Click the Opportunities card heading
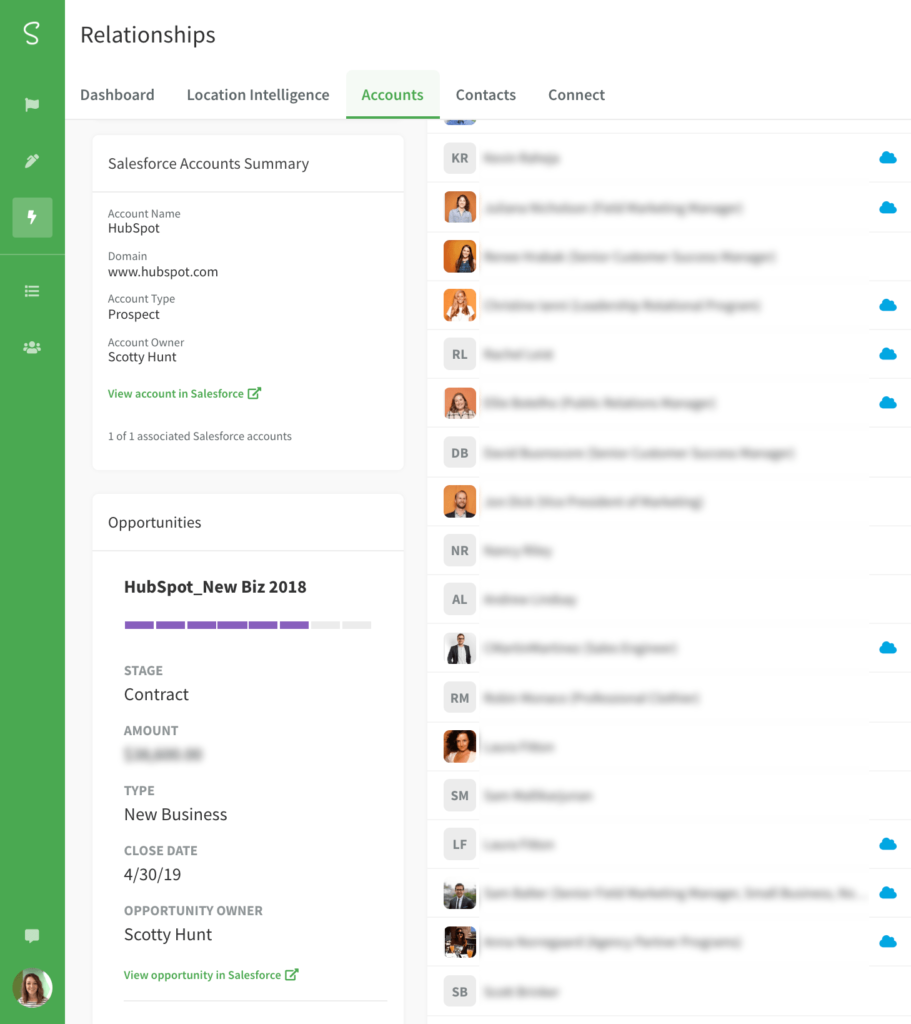The image size is (911, 1024). tap(155, 522)
